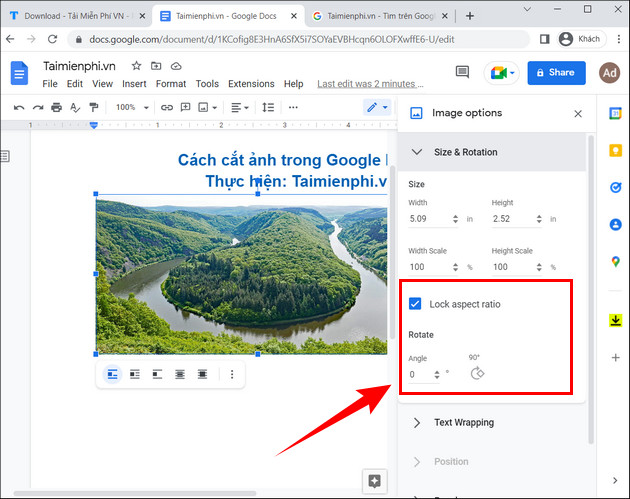Open the text alignment dropdown
The image size is (630, 499).
point(240,107)
